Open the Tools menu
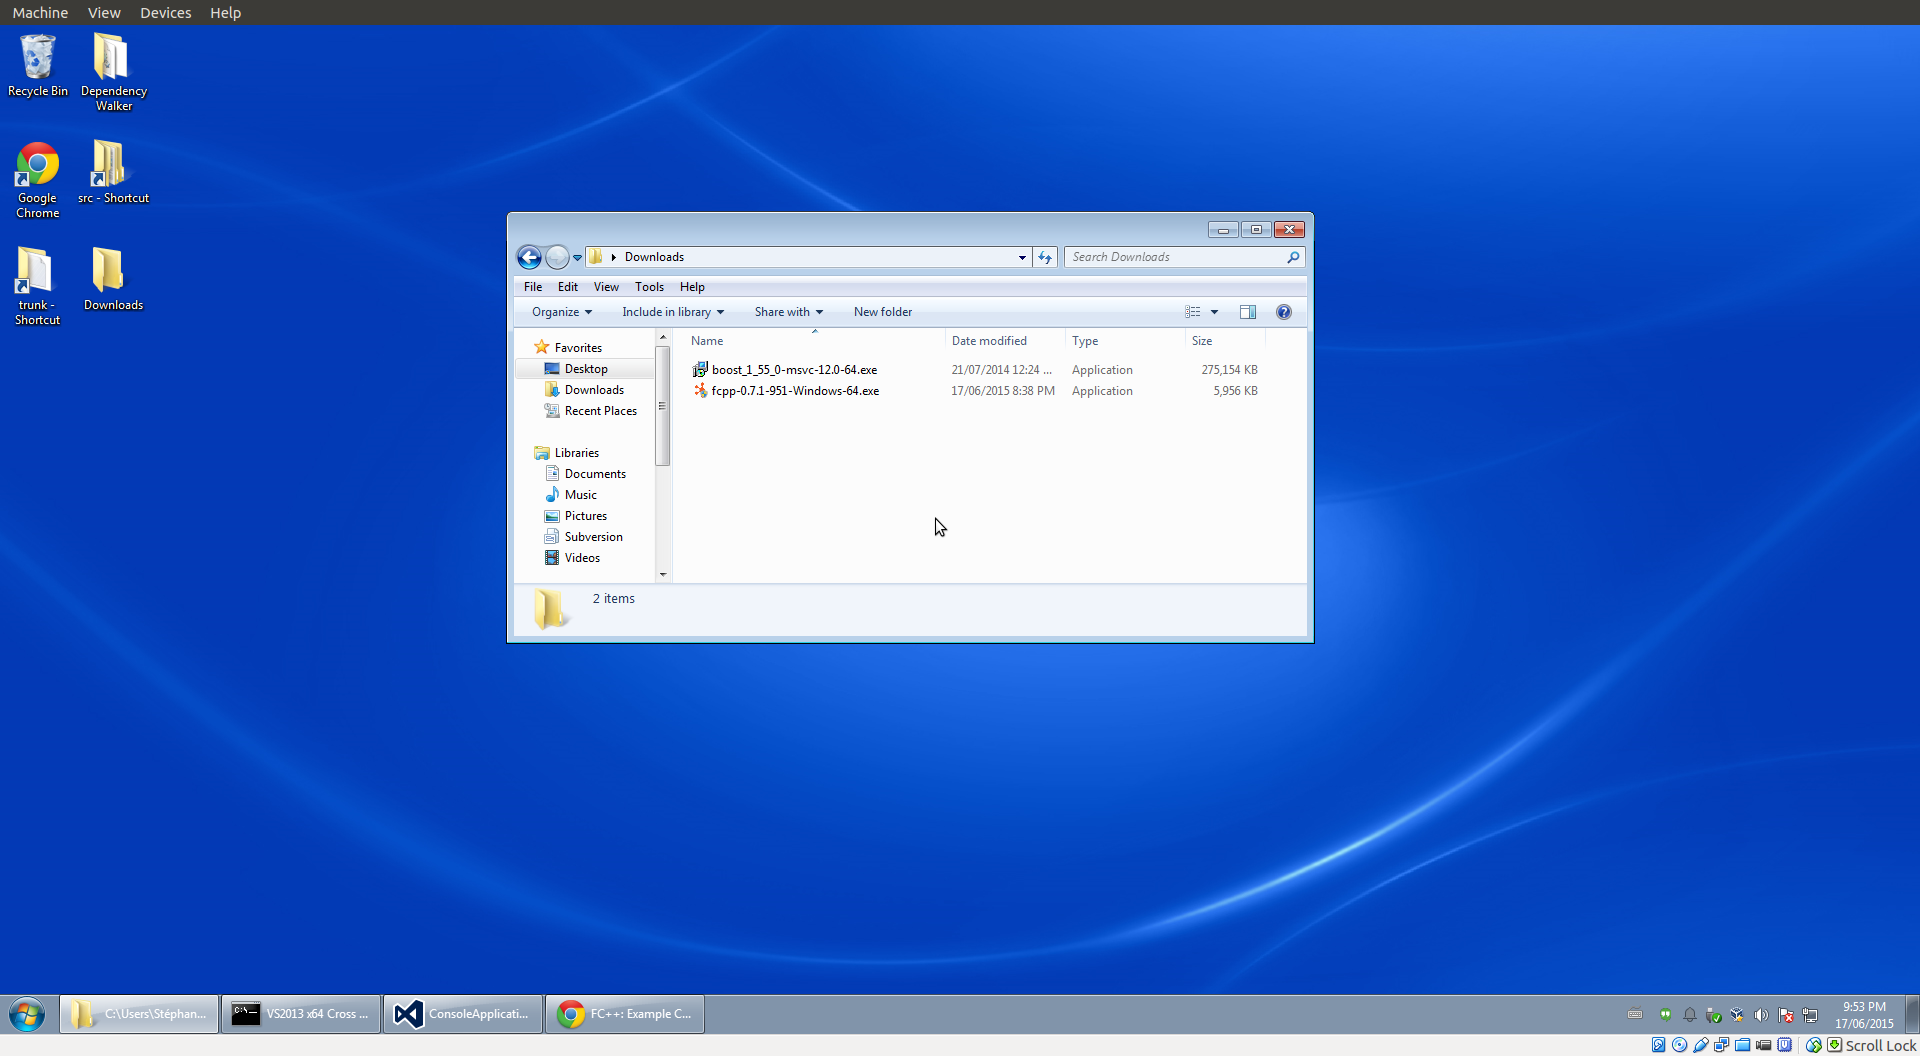 pyautogui.click(x=649, y=287)
